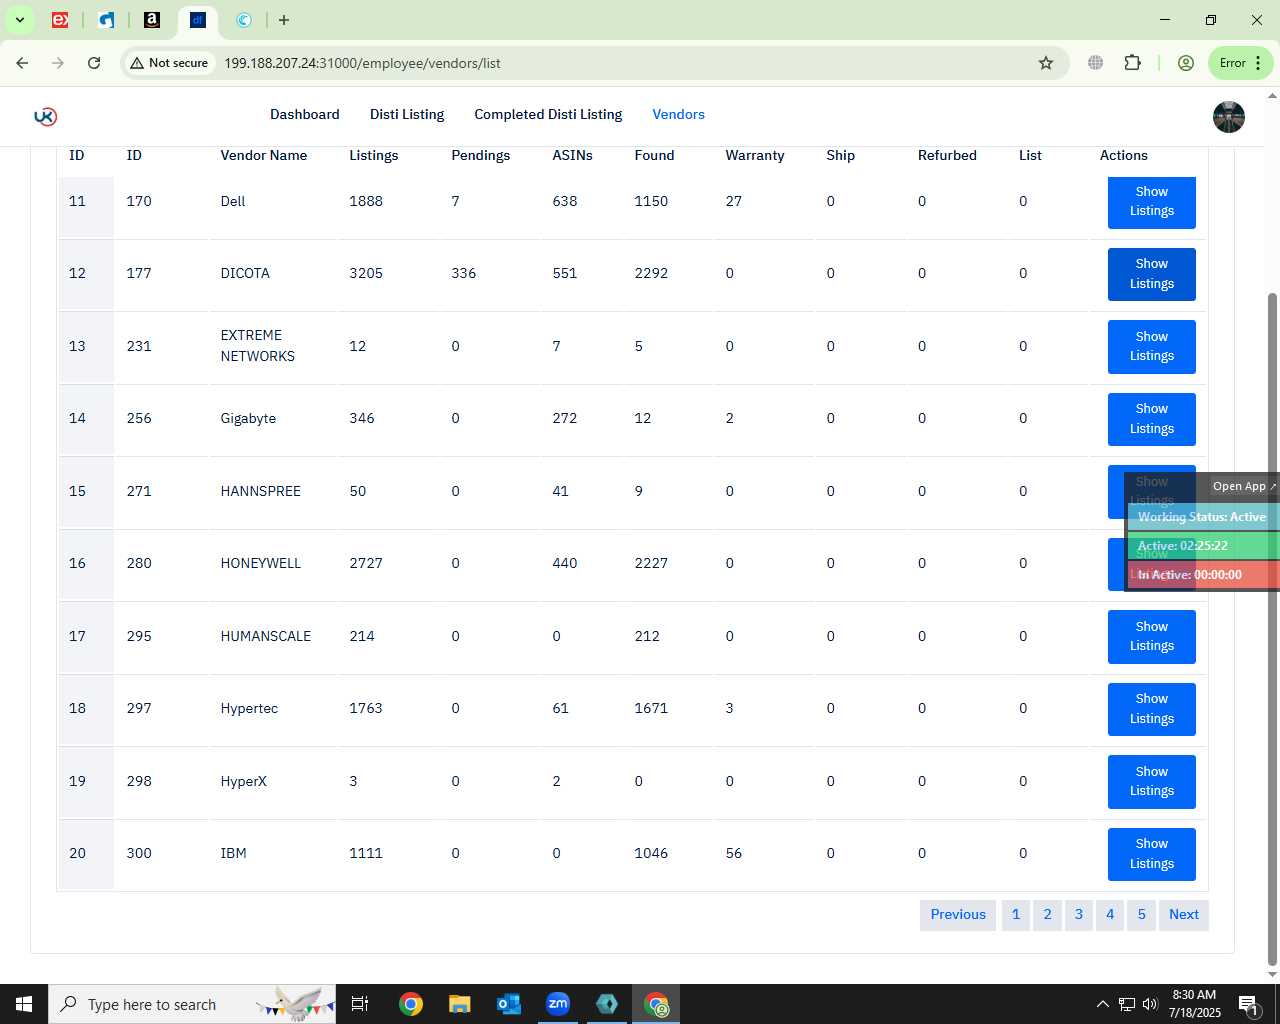Open Outlook from the taskbar
The image size is (1280, 1024).
pos(508,1004)
